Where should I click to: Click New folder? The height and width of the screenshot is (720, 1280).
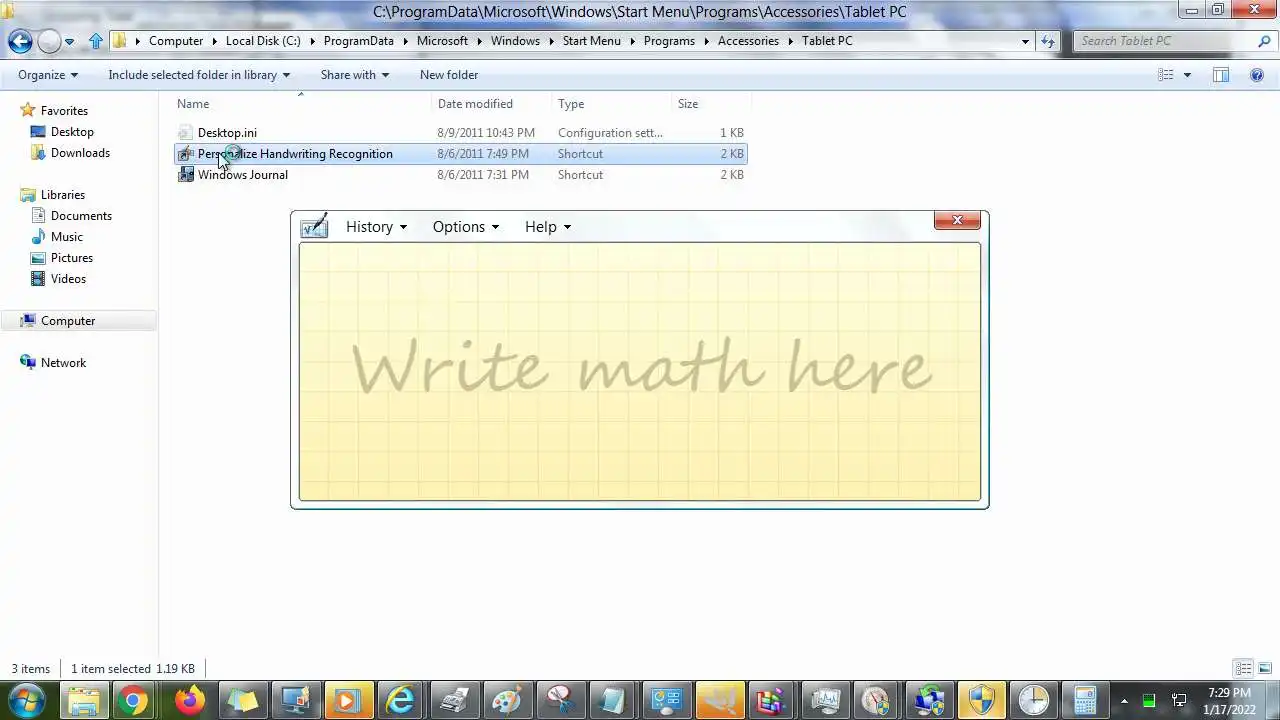tap(449, 75)
